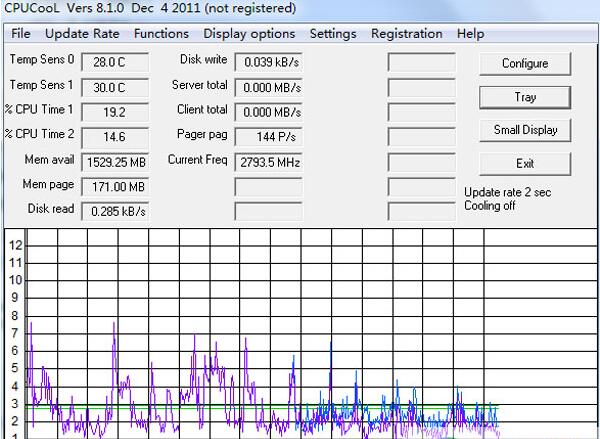Click the Pager pag value 144 P/s
This screenshot has height=439, width=600.
coord(268,137)
